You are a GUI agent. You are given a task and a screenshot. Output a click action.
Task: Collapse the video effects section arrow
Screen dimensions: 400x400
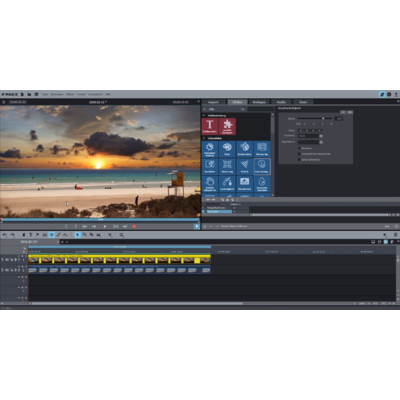coord(204,138)
